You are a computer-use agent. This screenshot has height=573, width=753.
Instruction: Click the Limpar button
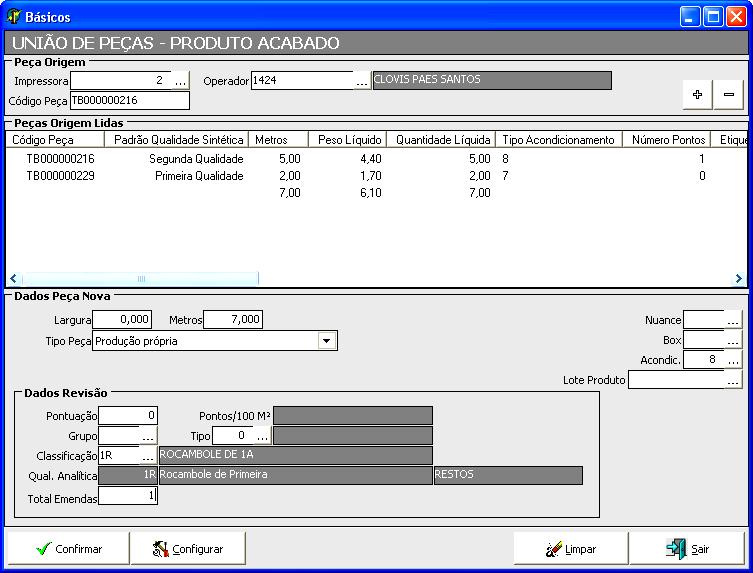point(571,549)
